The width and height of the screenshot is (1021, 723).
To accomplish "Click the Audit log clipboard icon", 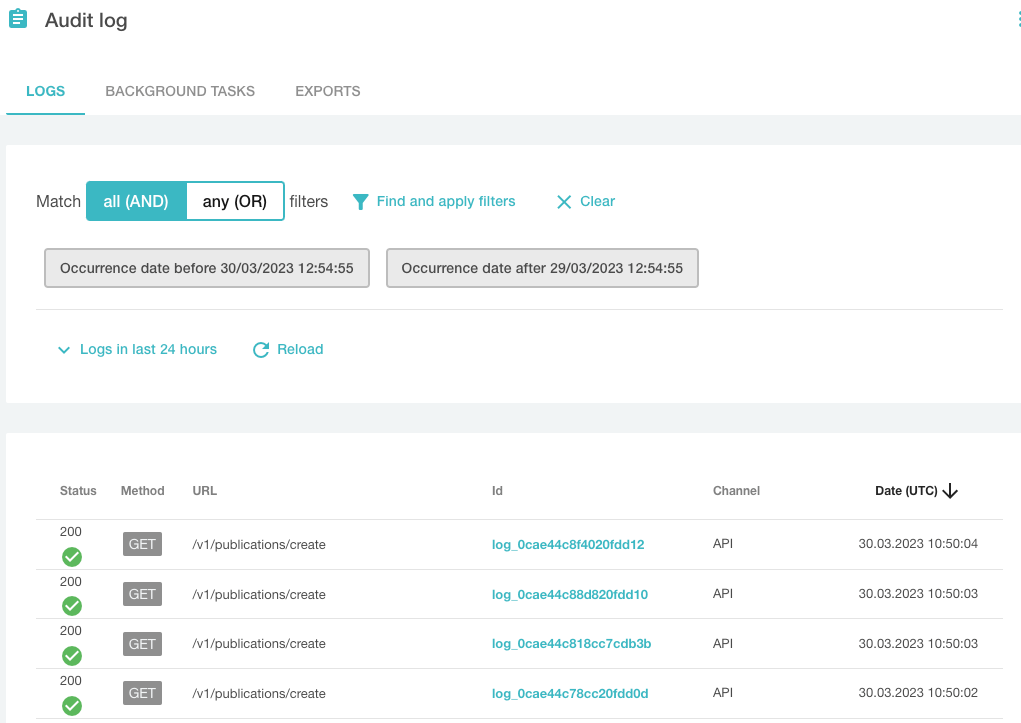I will (18, 20).
